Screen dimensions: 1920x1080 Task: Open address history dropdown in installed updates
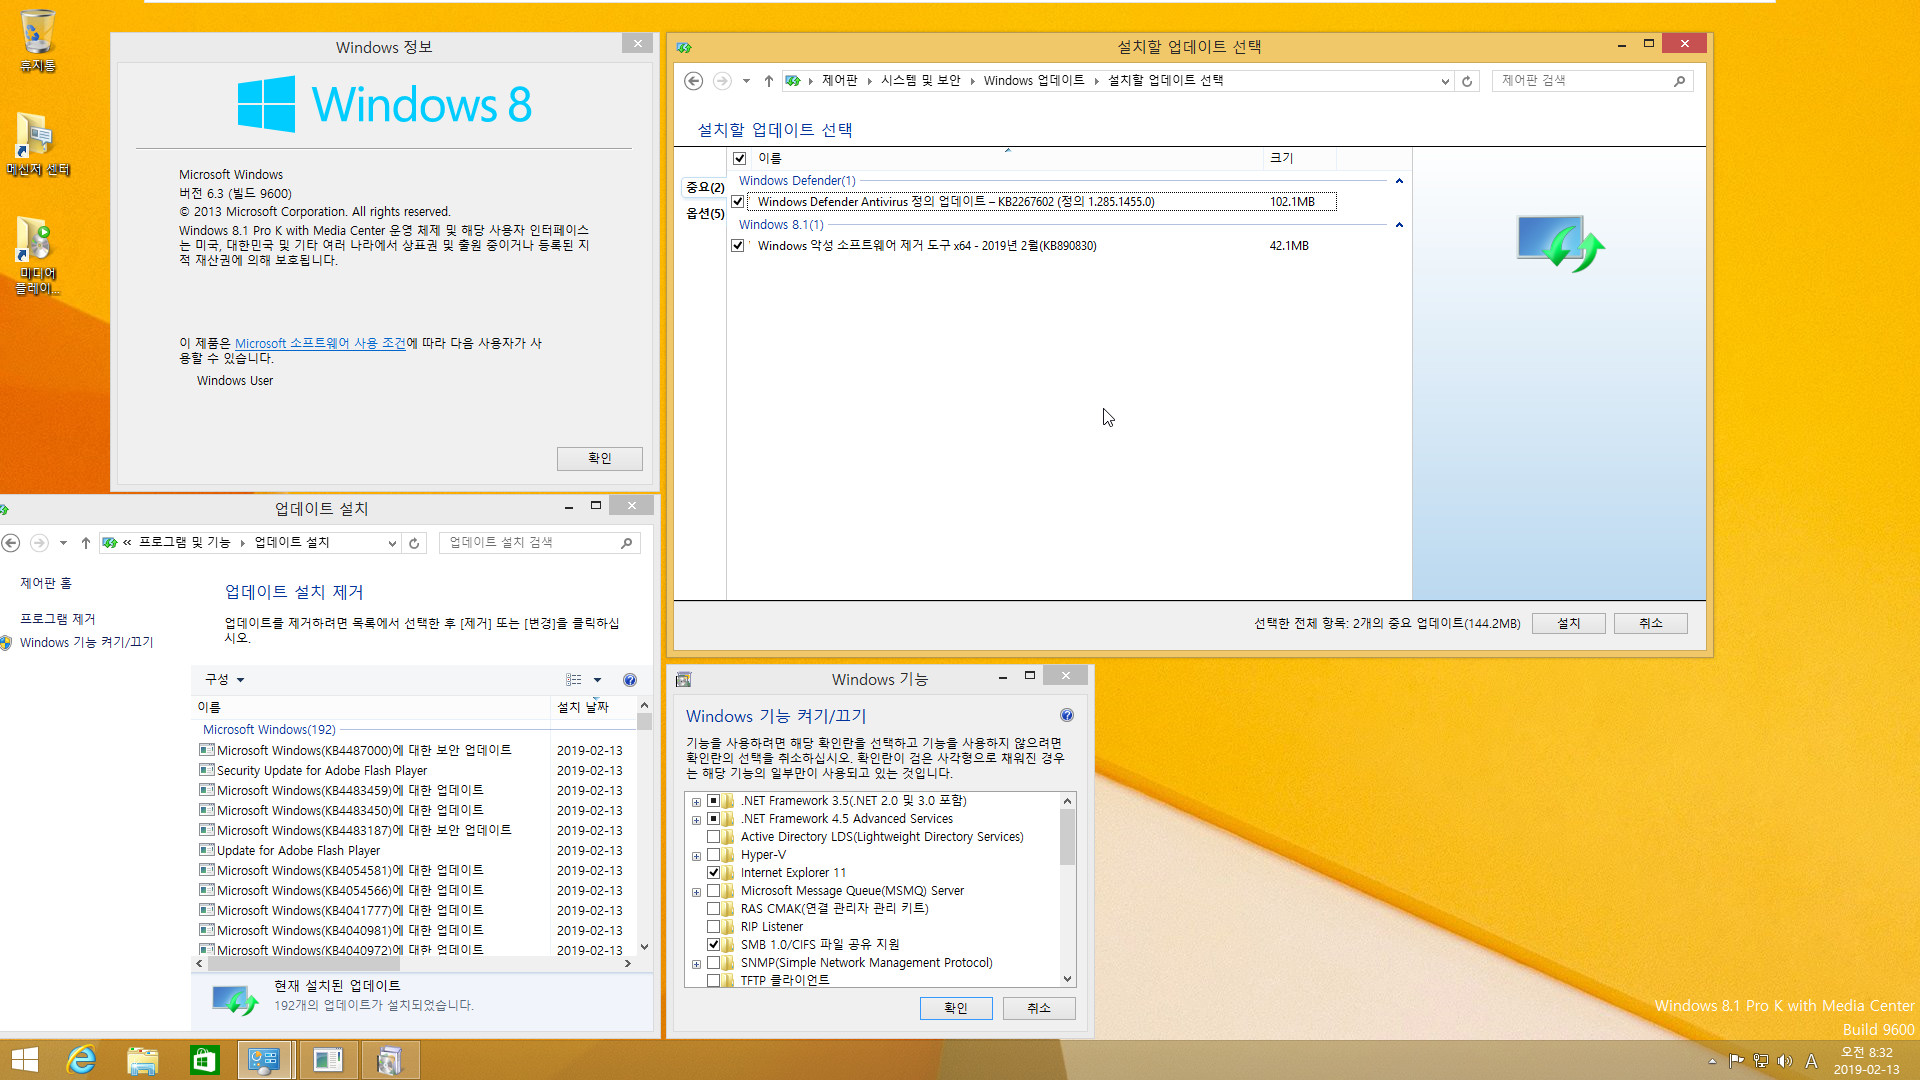click(392, 543)
